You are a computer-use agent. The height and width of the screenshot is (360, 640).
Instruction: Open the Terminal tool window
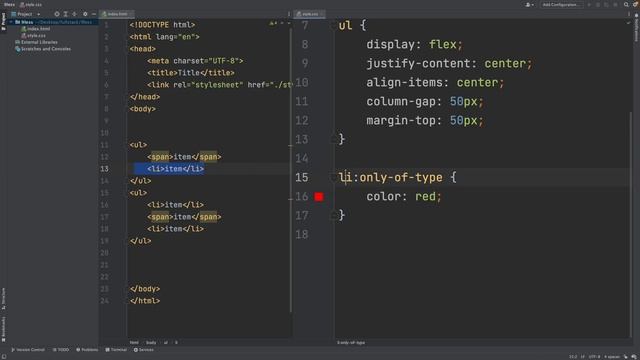pyautogui.click(x=116, y=350)
